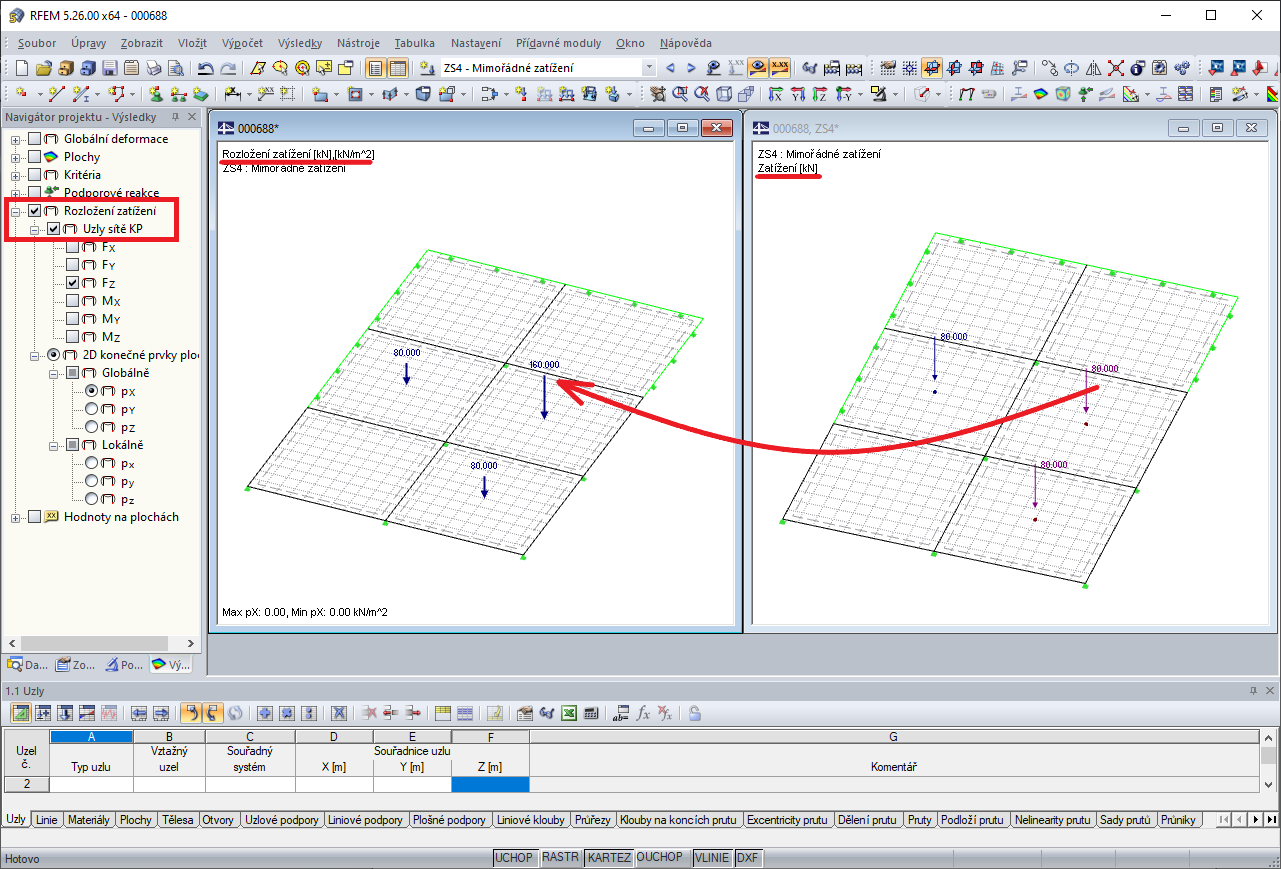1281x869 pixels.
Task: Expand the Kritéria tree node
Action: pyautogui.click(x=16, y=175)
